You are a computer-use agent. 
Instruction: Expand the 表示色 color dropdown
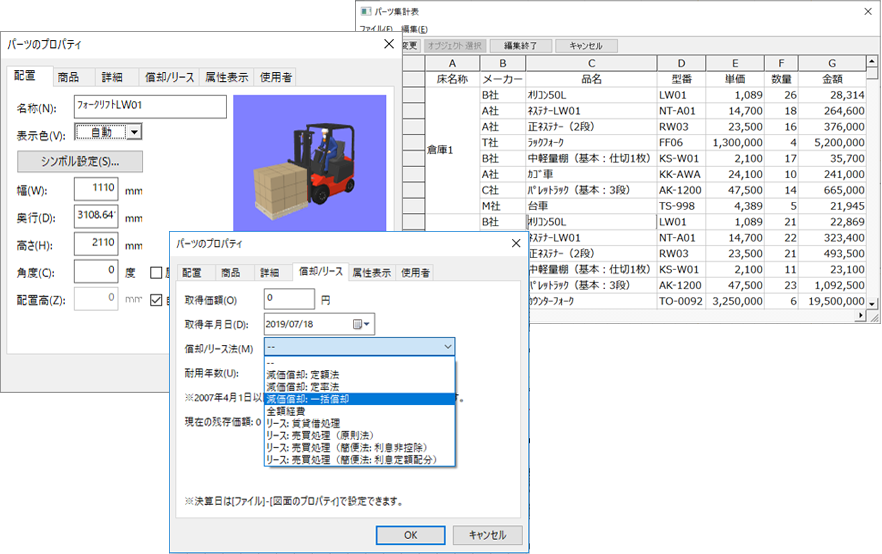[x=134, y=131]
